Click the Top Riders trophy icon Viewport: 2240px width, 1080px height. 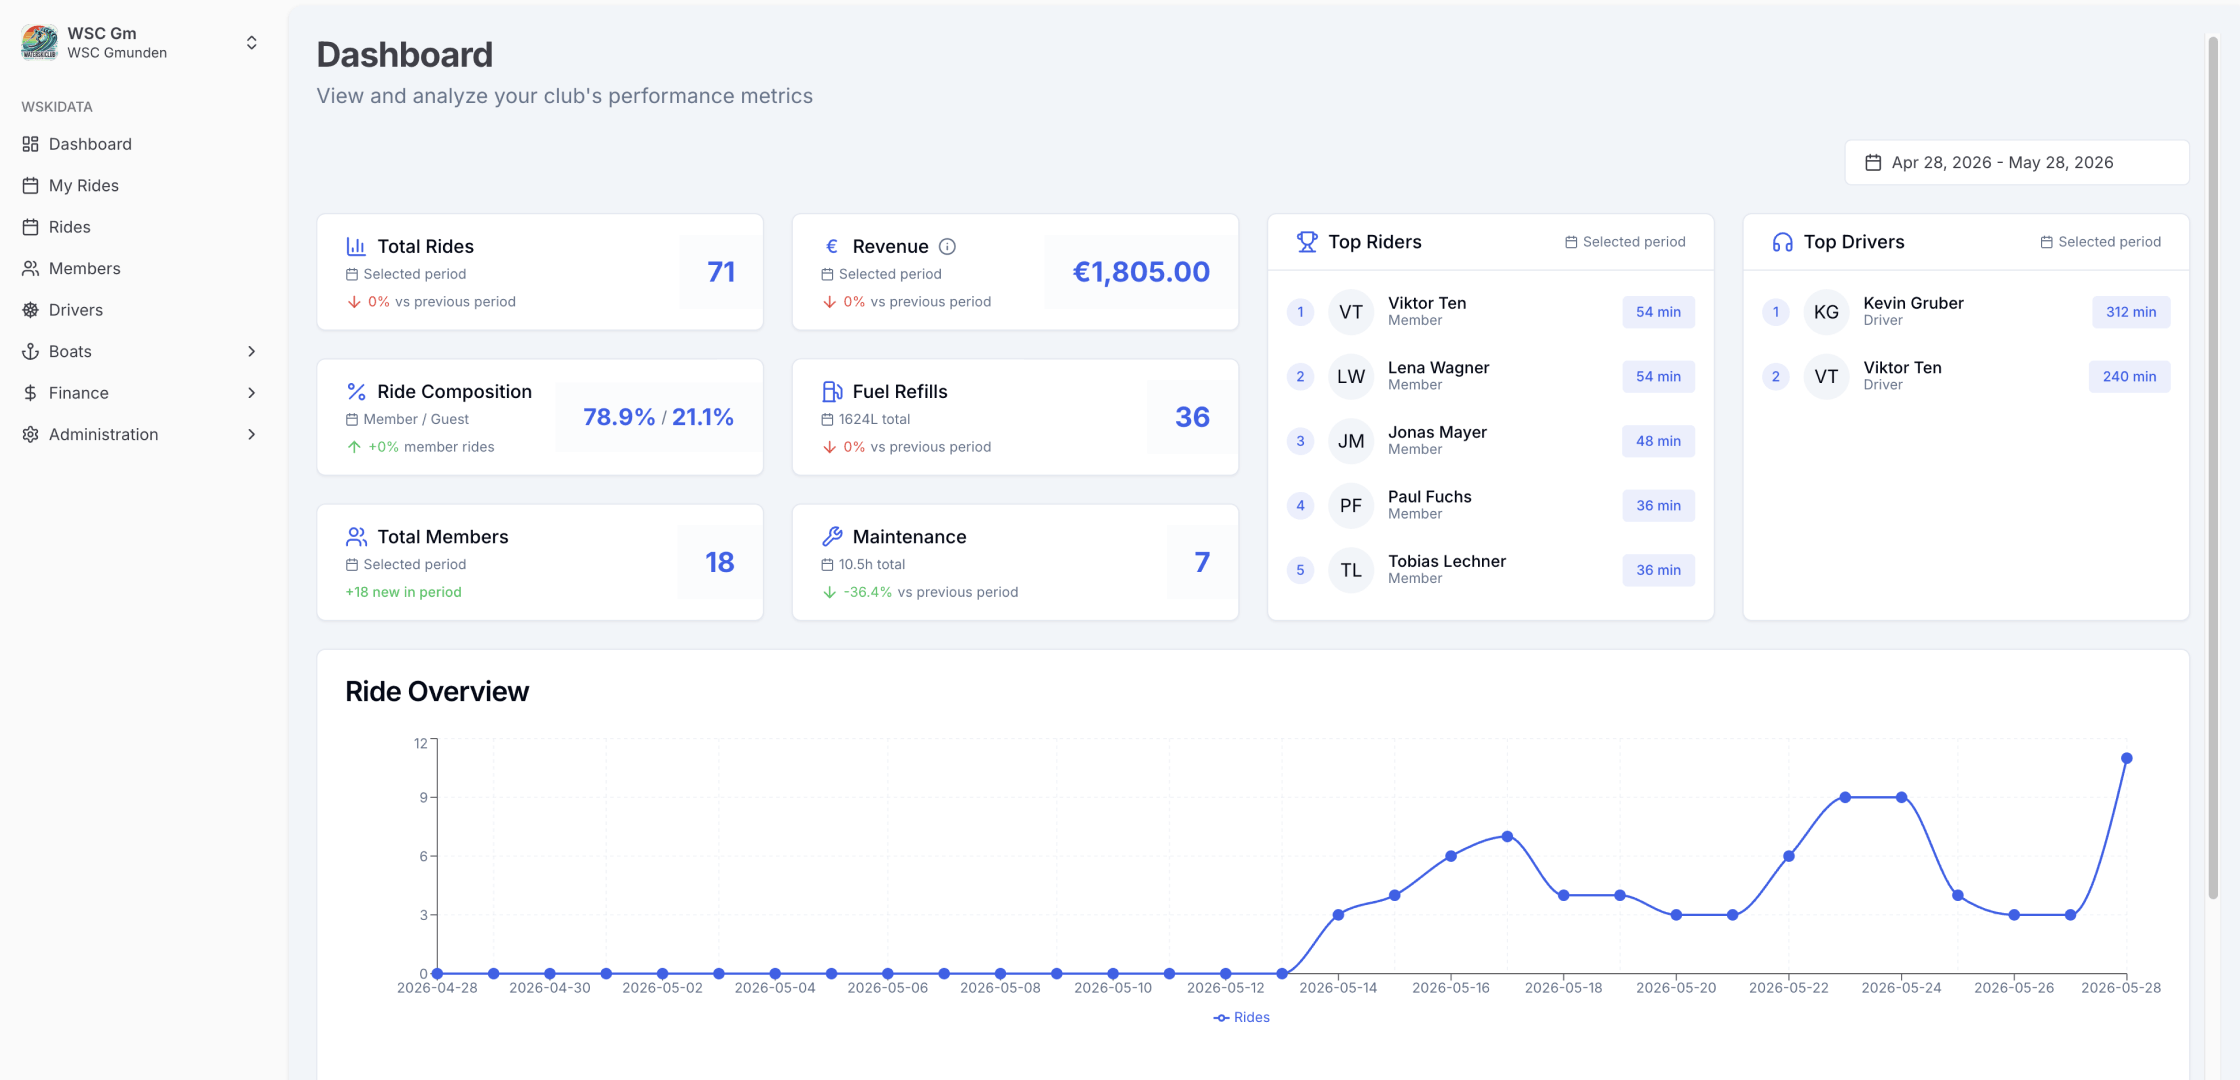1307,242
